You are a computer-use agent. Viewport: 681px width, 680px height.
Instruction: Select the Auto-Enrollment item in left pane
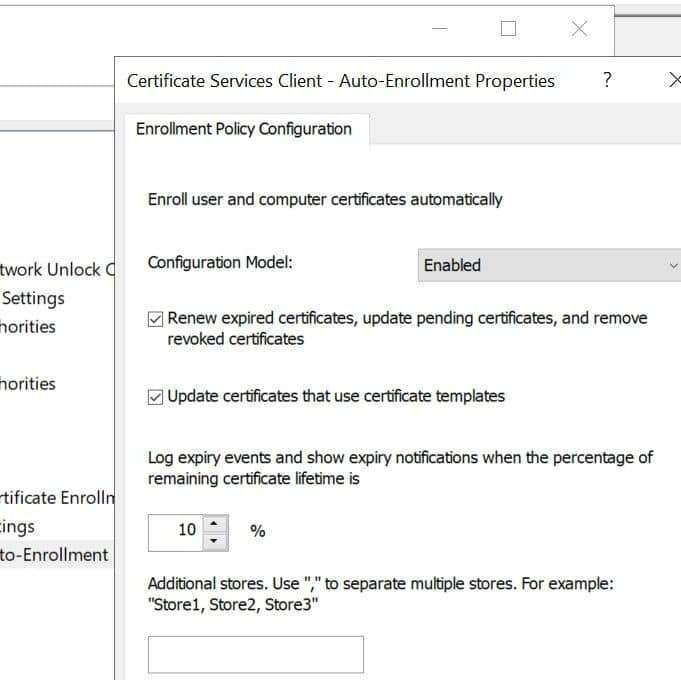[x=54, y=555]
